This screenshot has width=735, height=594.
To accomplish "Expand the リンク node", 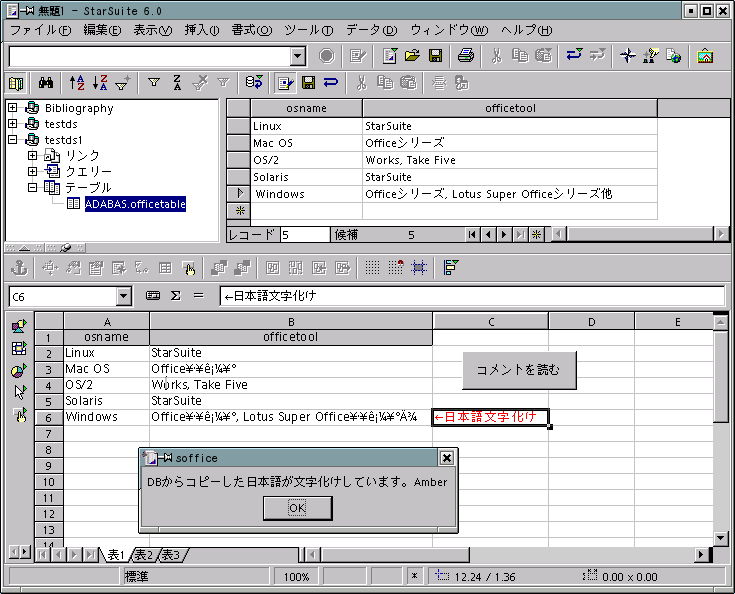I will (32, 155).
